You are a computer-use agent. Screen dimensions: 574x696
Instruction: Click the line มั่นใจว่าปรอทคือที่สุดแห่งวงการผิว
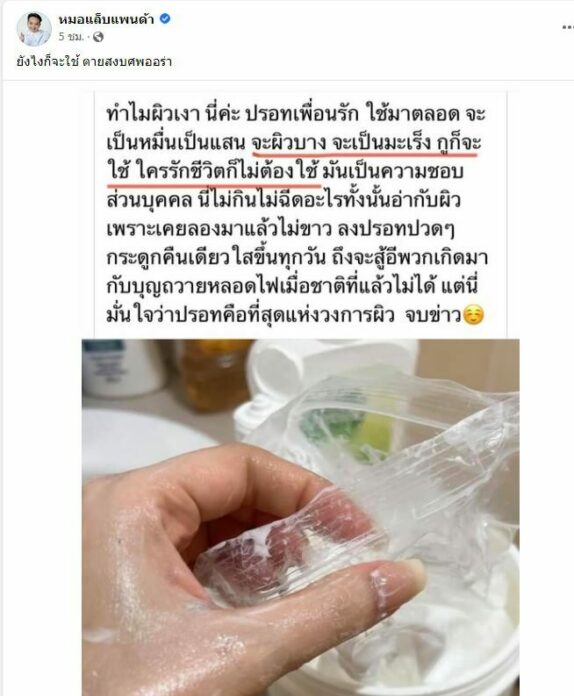[250, 315]
